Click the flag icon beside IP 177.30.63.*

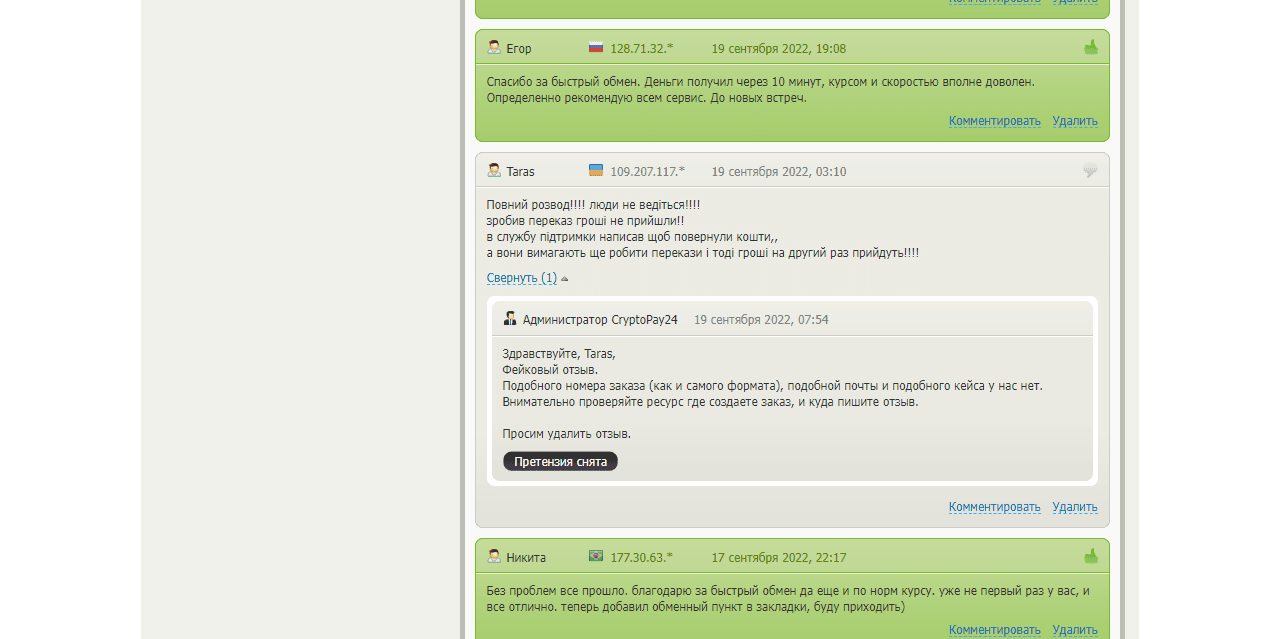[x=596, y=556]
